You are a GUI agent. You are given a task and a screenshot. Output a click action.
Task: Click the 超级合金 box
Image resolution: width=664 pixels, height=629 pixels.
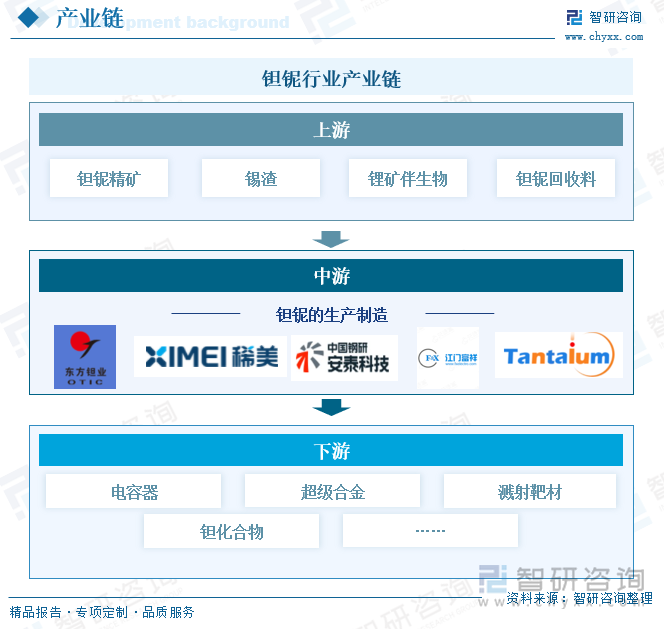click(x=332, y=491)
